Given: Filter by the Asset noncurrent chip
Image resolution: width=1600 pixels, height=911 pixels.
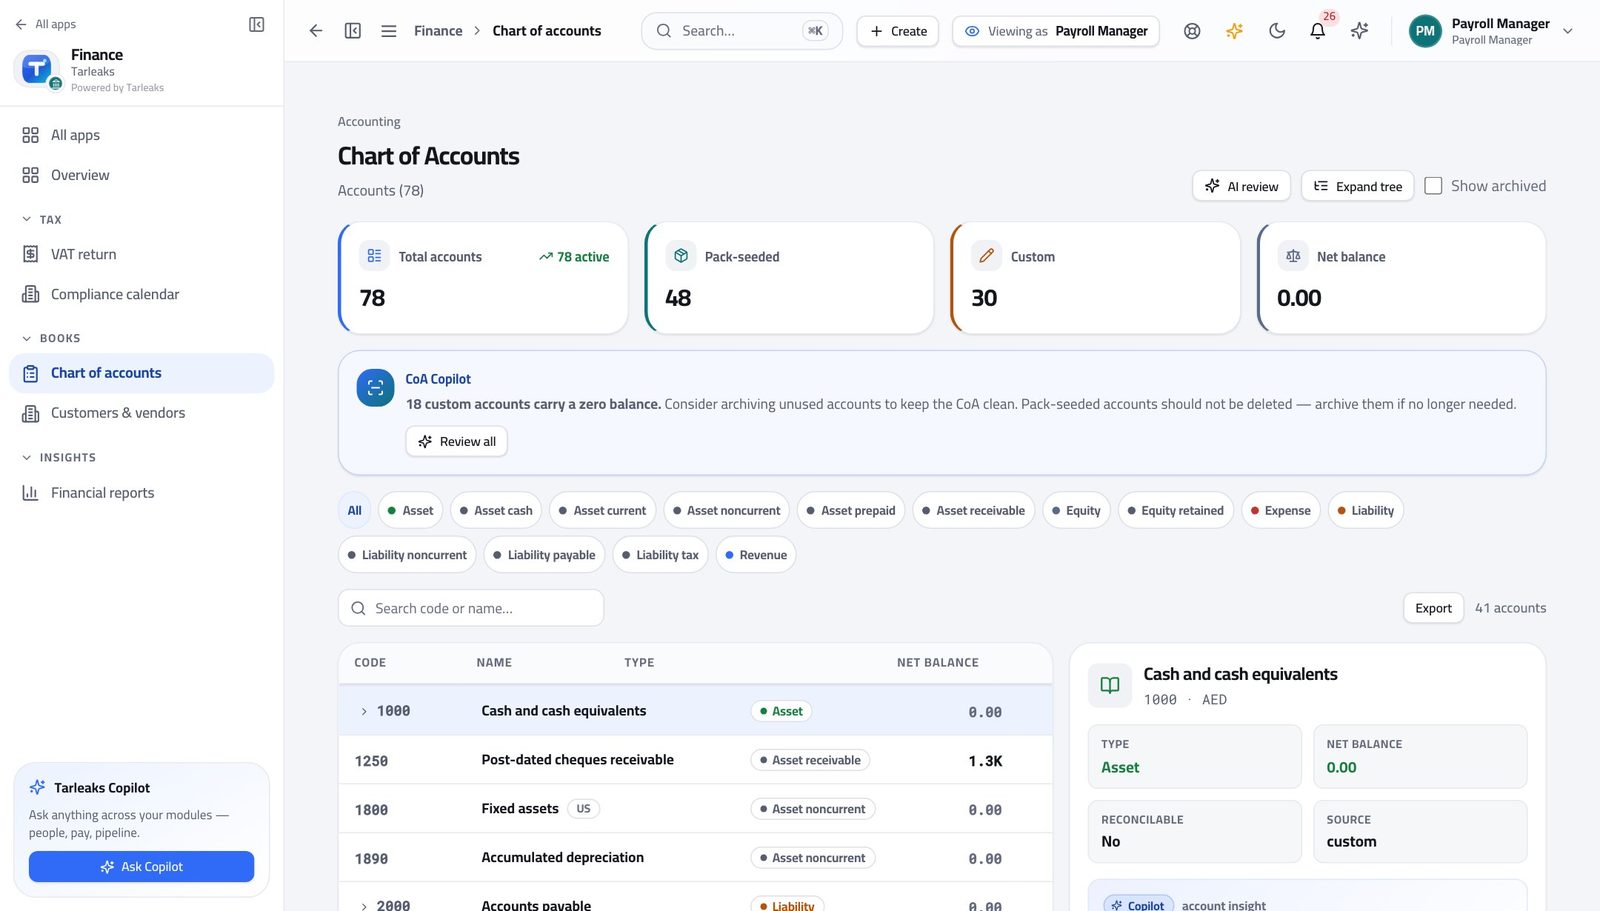Looking at the screenshot, I should click(x=726, y=510).
